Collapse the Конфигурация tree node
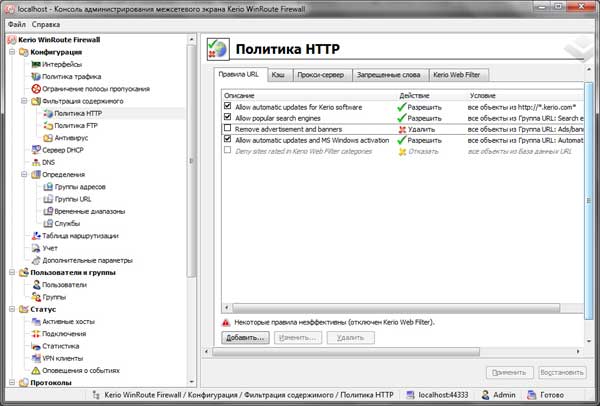Screen dimensions: 600x406 pos(12,52)
